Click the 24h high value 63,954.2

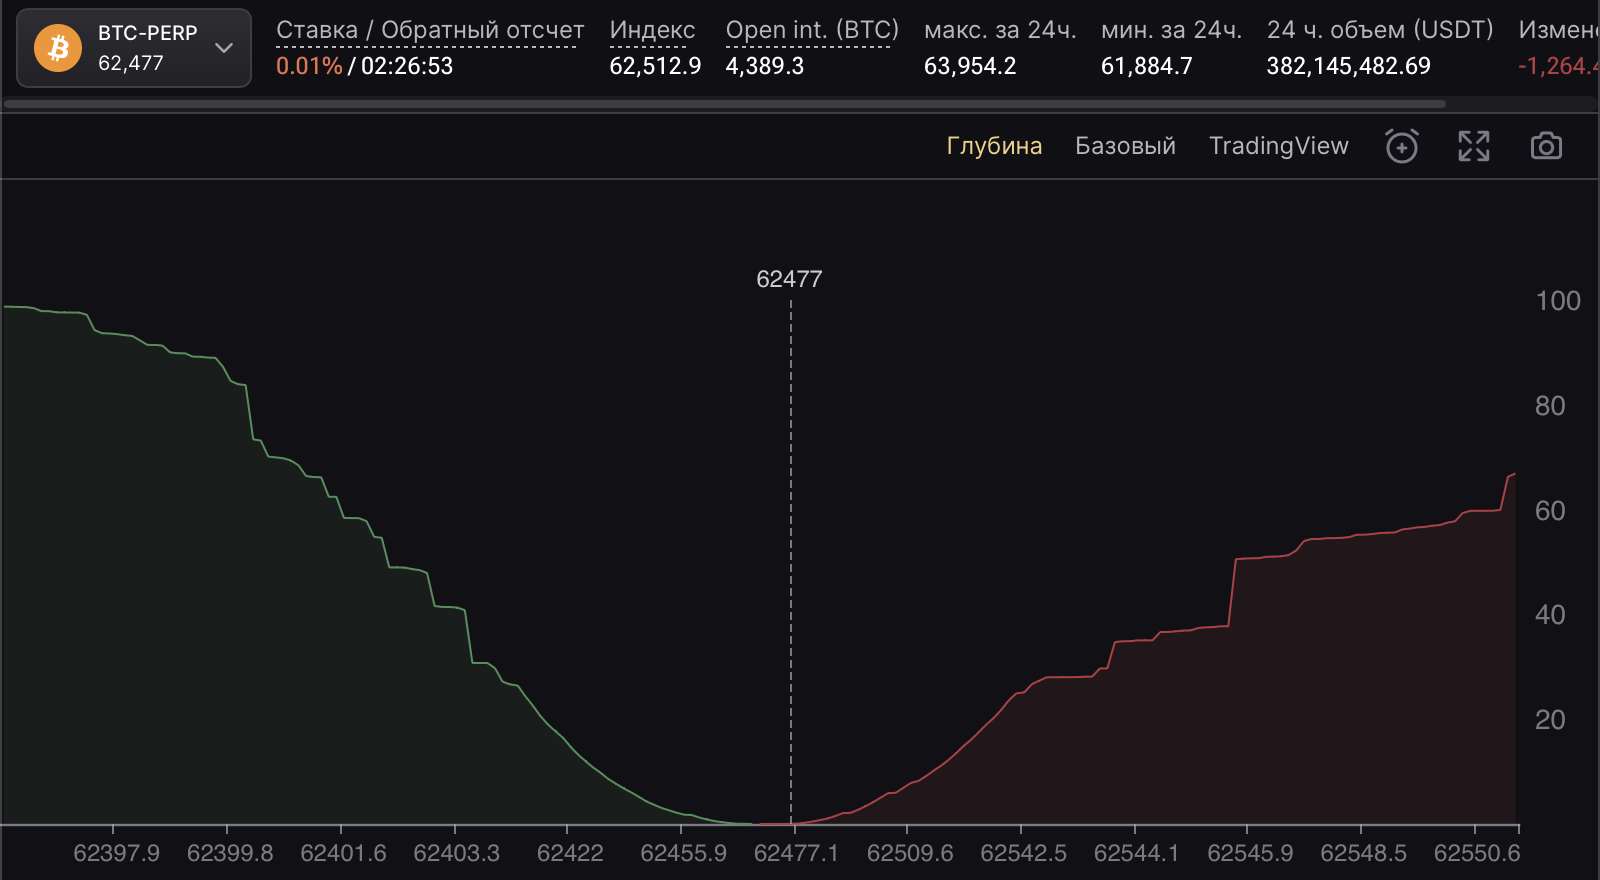tap(970, 66)
